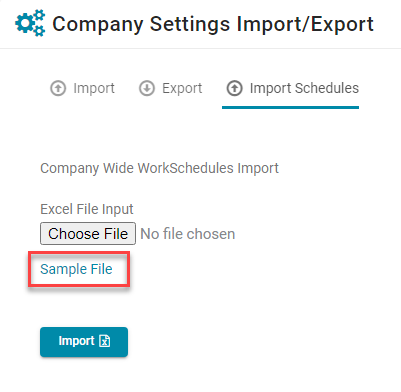Screen dimensions: 401x392
Task: Click the upload arrow icon beside Import
Action: (58, 88)
